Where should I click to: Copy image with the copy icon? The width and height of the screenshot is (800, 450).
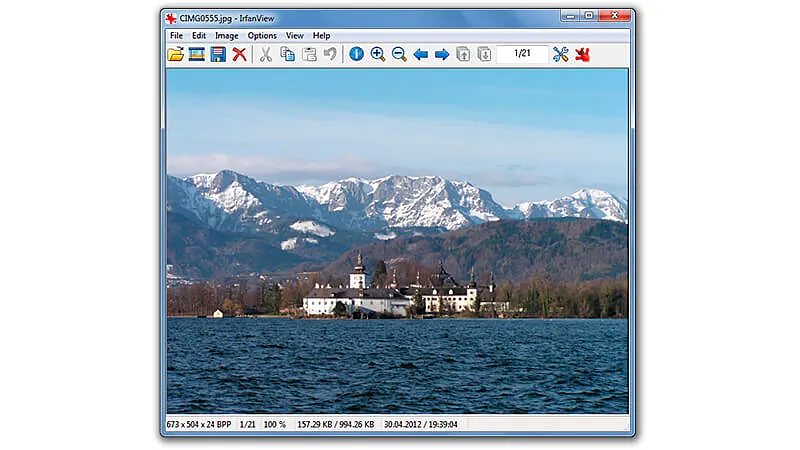287,54
